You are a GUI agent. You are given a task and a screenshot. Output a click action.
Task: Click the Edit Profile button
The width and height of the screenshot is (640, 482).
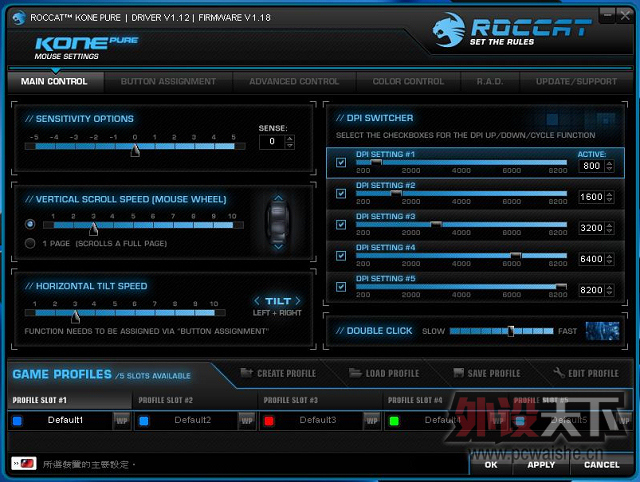[586, 373]
